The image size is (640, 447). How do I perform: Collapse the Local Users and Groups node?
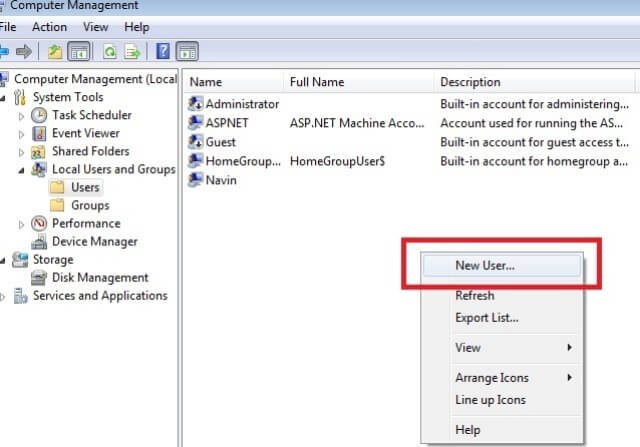[x=21, y=170]
